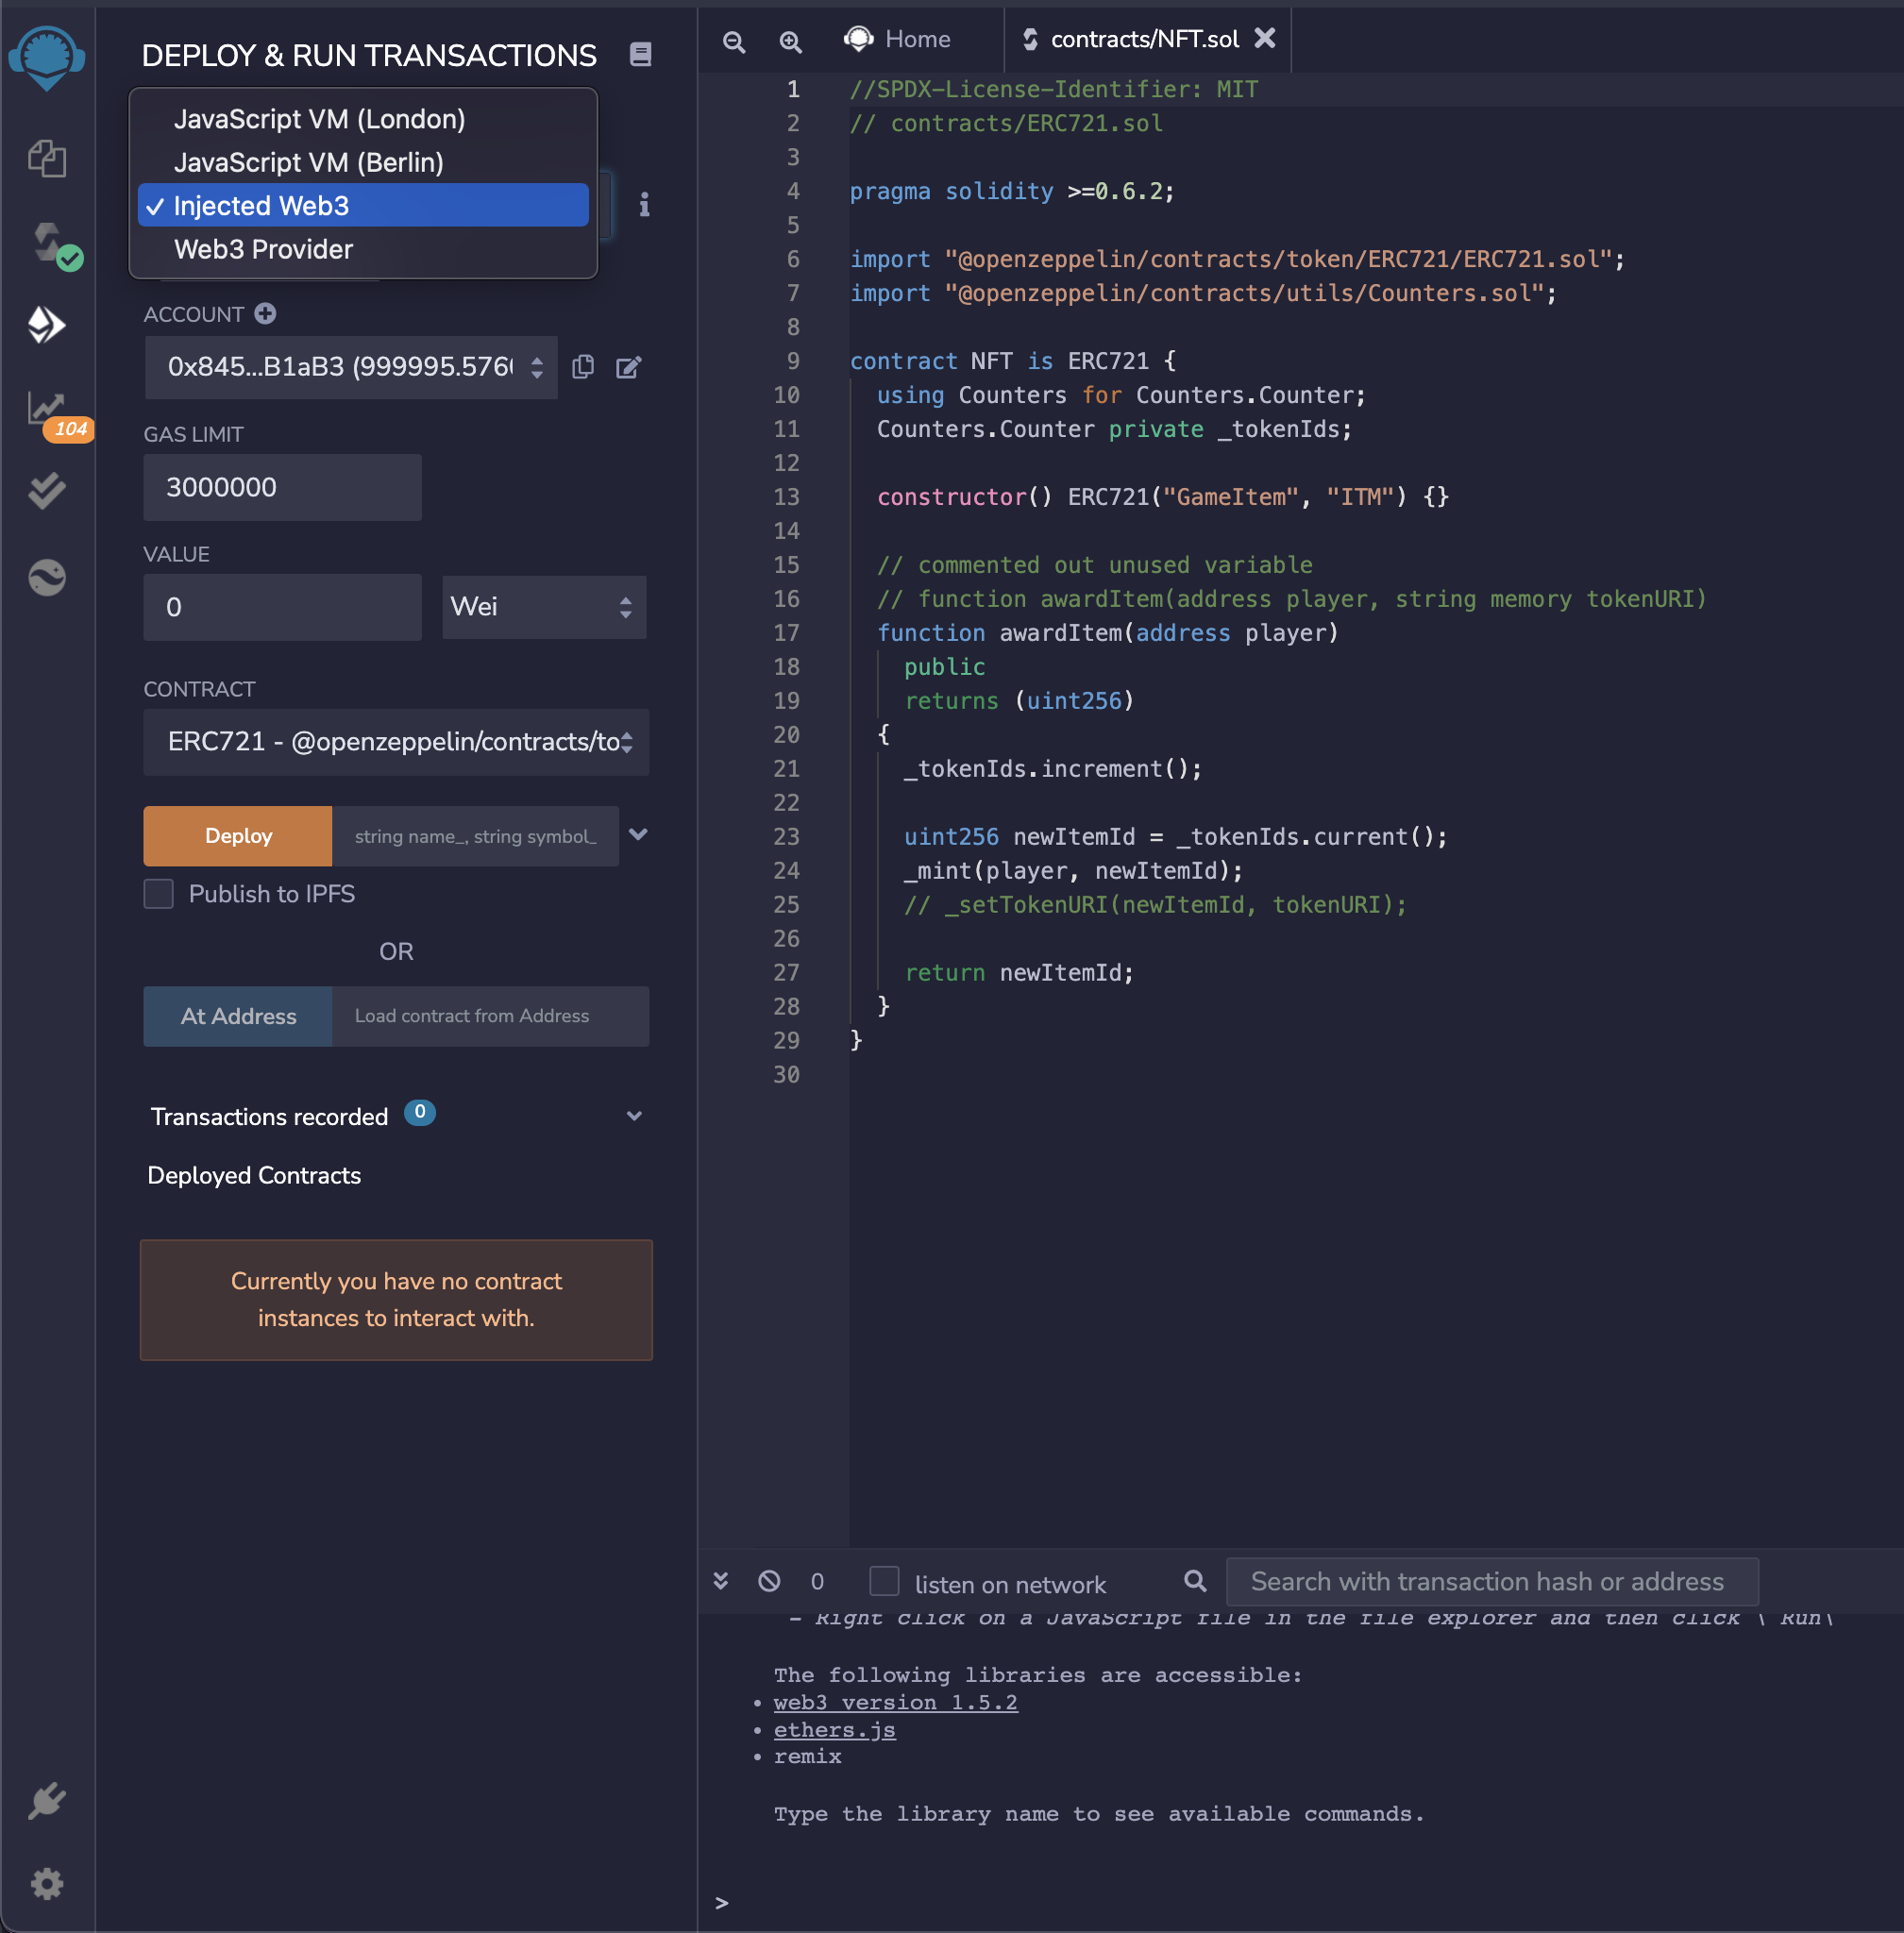Image resolution: width=1904 pixels, height=1933 pixels.
Task: Copy the account address to clipboard
Action: tap(583, 367)
